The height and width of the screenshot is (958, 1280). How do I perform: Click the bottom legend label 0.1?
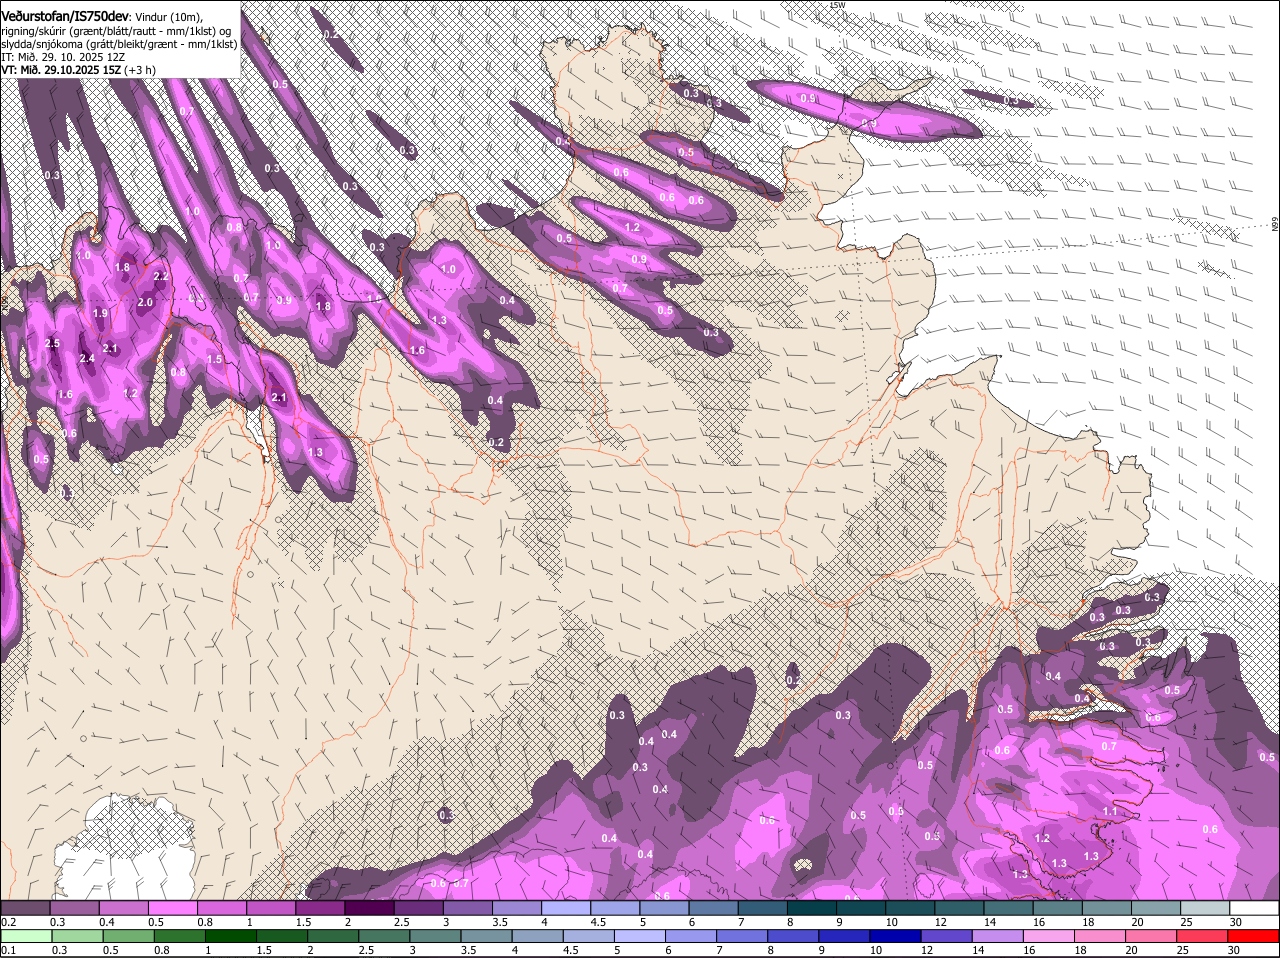[x=8, y=950]
